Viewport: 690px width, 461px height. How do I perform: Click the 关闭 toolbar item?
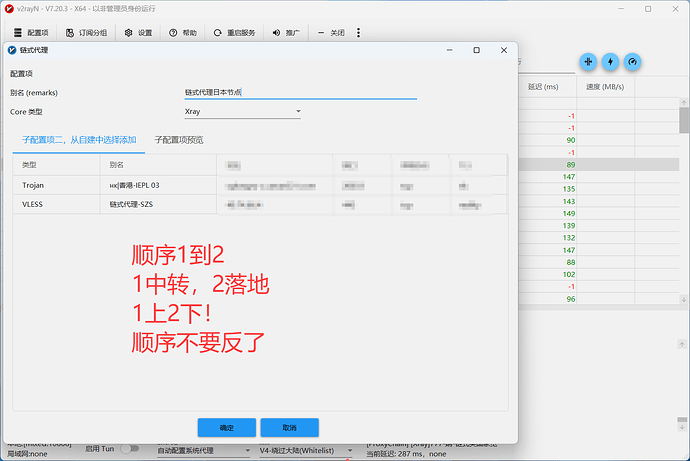[331, 33]
